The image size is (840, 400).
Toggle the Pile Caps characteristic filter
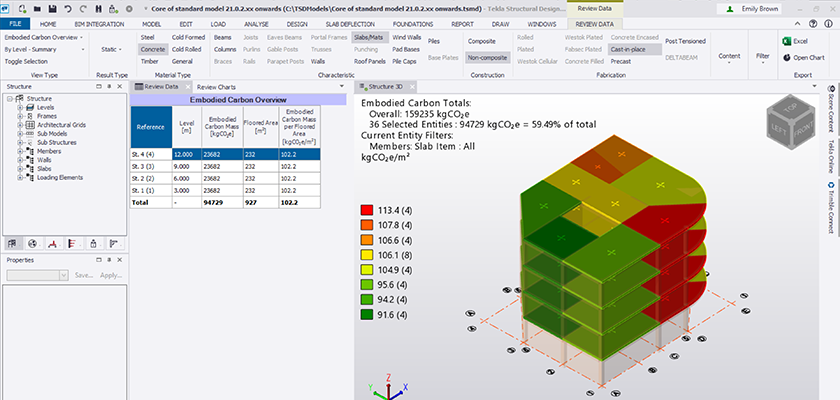pos(404,61)
